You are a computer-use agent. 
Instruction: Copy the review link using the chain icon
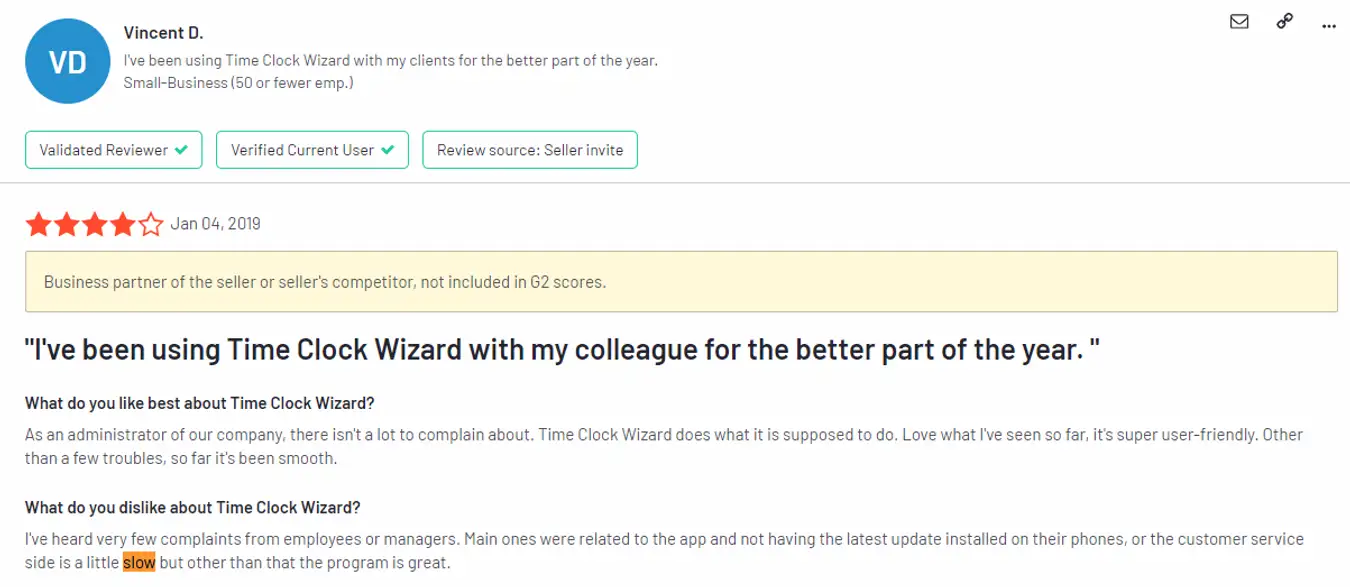tap(1284, 21)
